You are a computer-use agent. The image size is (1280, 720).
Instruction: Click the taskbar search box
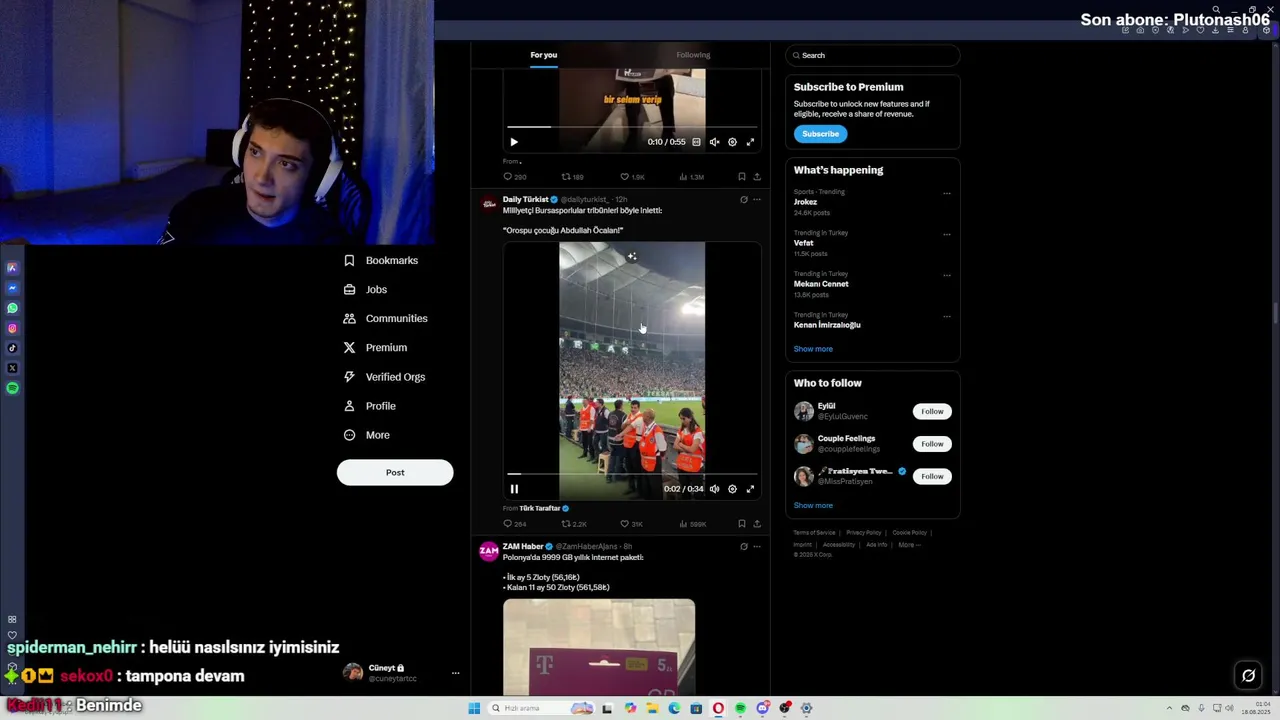[541, 708]
